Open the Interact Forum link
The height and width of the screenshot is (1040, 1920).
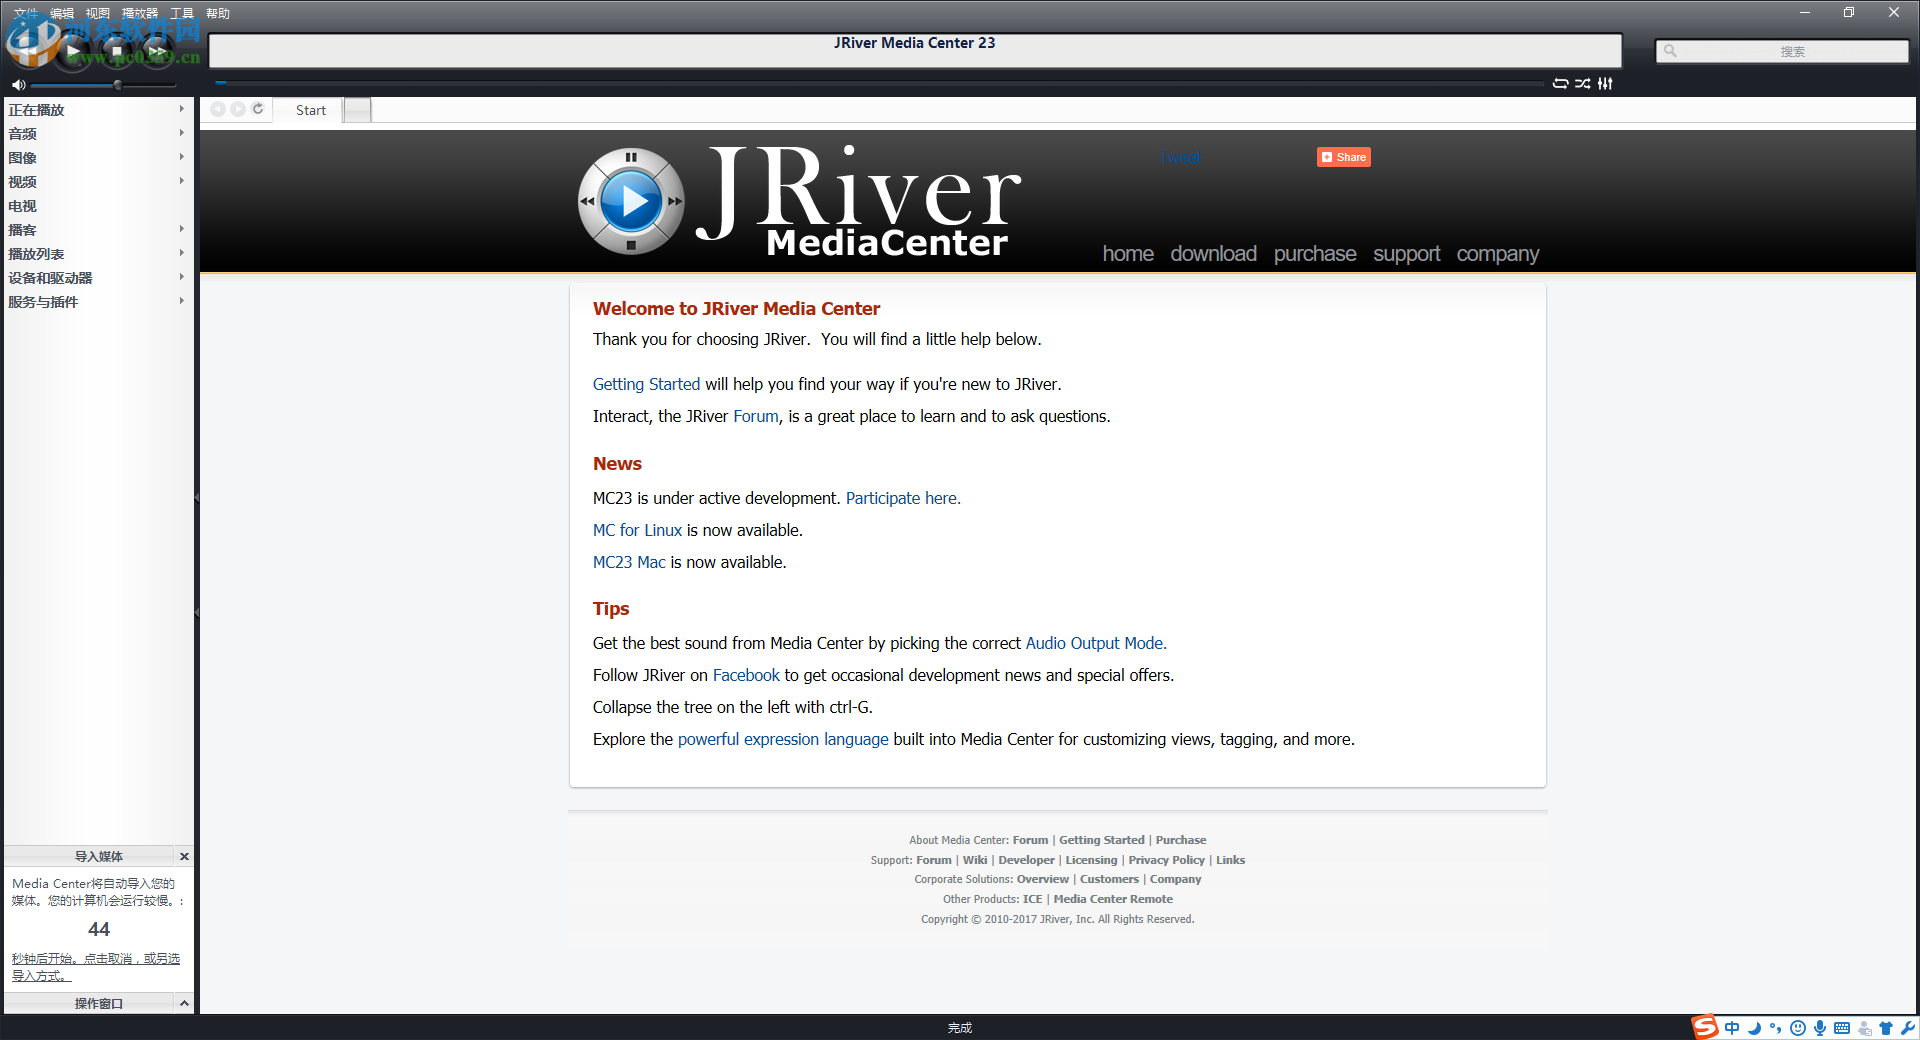click(x=756, y=416)
